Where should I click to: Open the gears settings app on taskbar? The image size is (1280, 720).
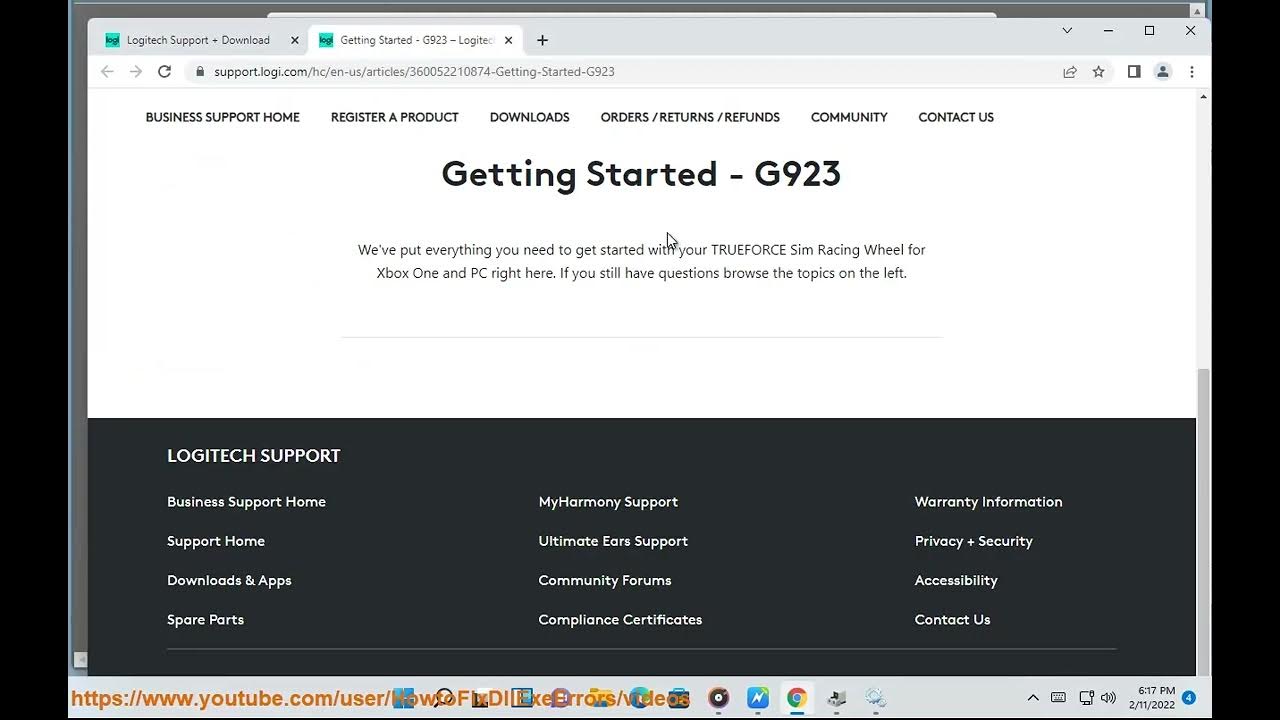tap(875, 698)
